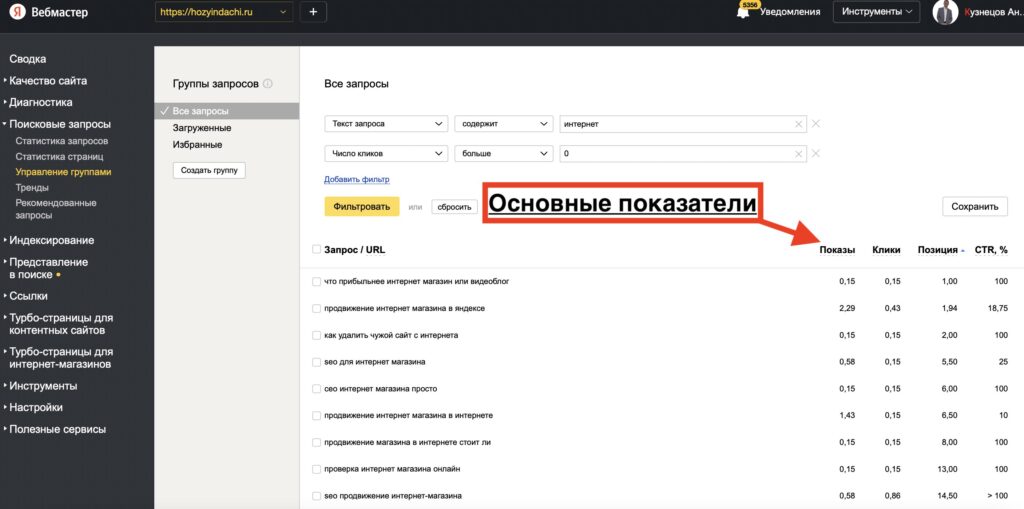This screenshot has height=509, width=1024.
Task: Expand Диагностика sidebar section
Action: click(x=40, y=103)
